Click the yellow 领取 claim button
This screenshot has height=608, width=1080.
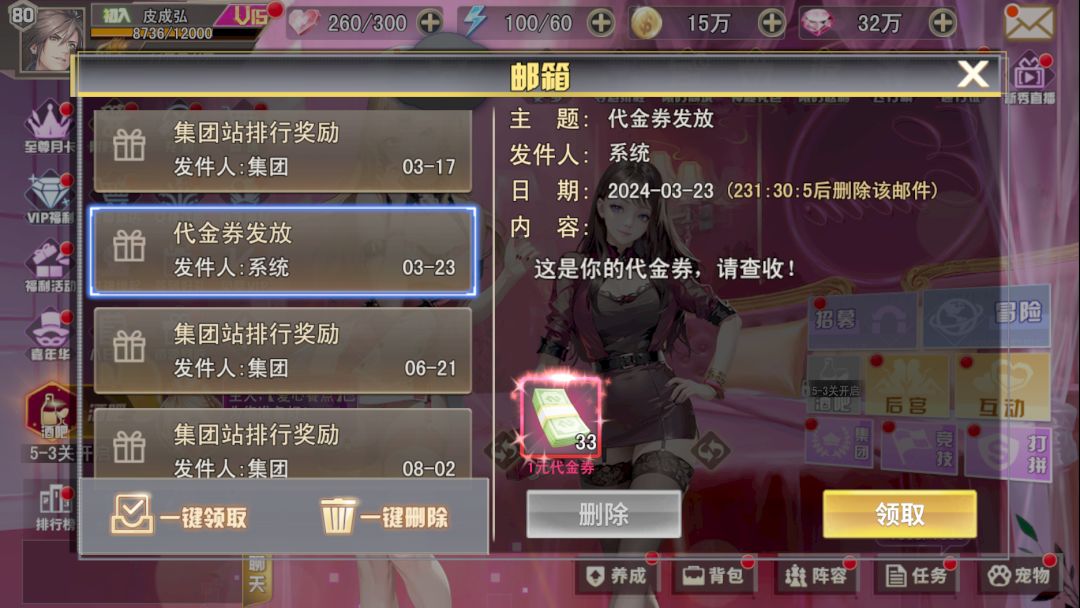point(900,514)
